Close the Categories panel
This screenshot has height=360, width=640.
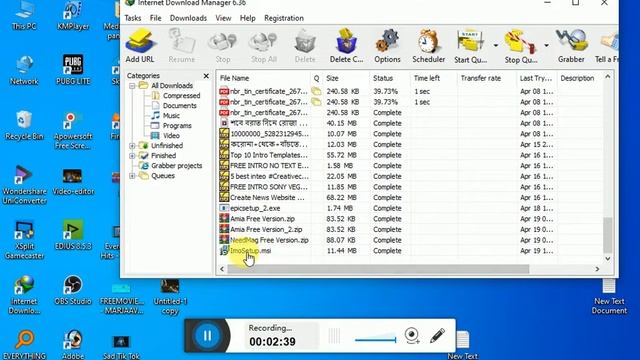tap(206, 76)
